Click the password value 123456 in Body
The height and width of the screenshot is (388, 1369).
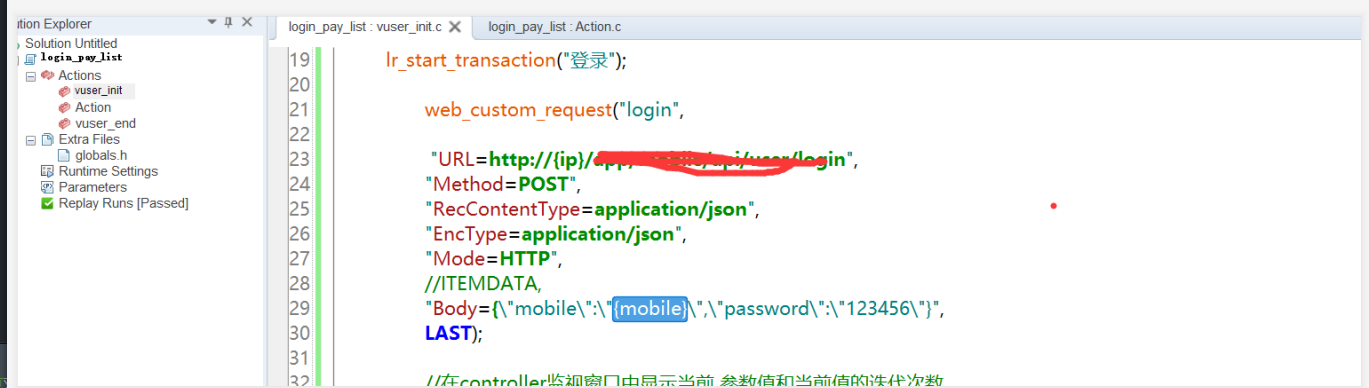[878, 308]
